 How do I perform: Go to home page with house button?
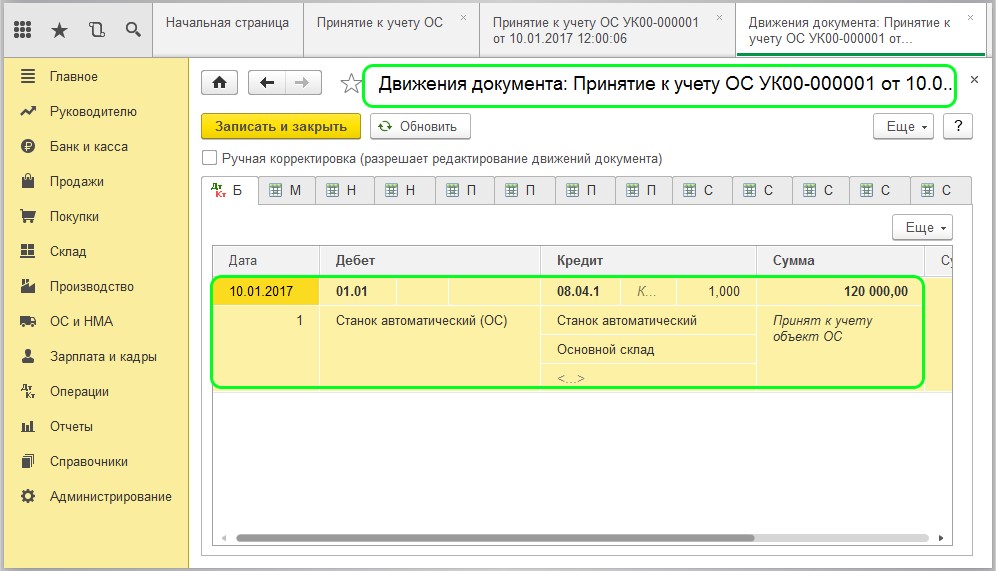click(x=219, y=83)
